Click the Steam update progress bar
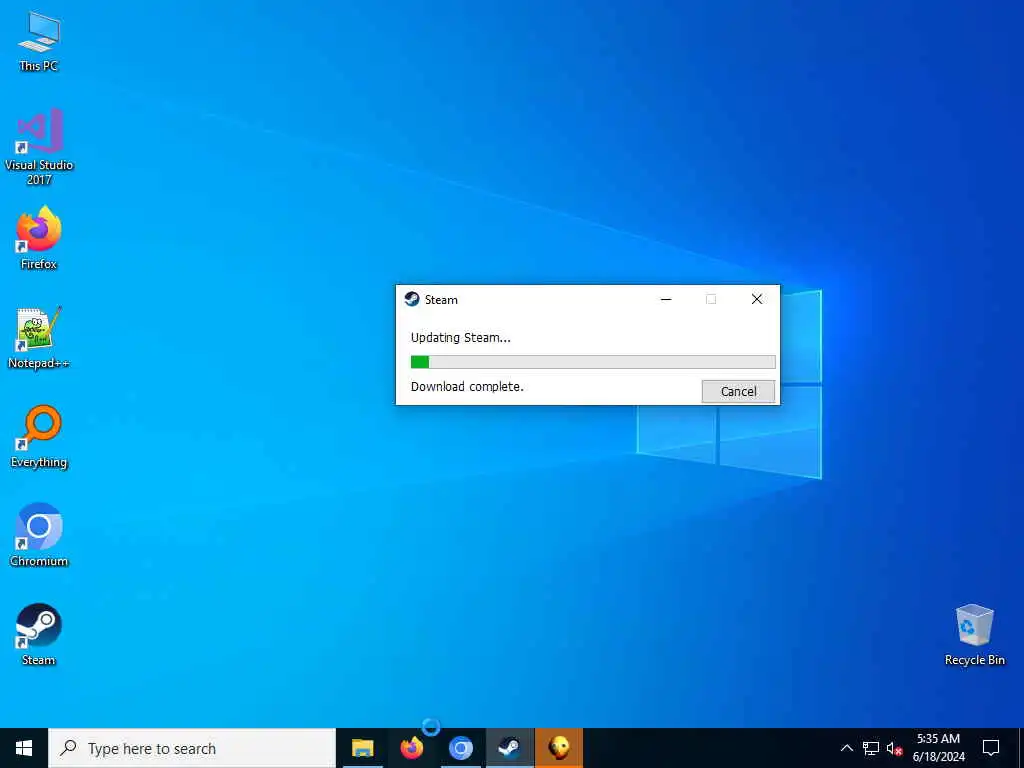 coord(593,362)
